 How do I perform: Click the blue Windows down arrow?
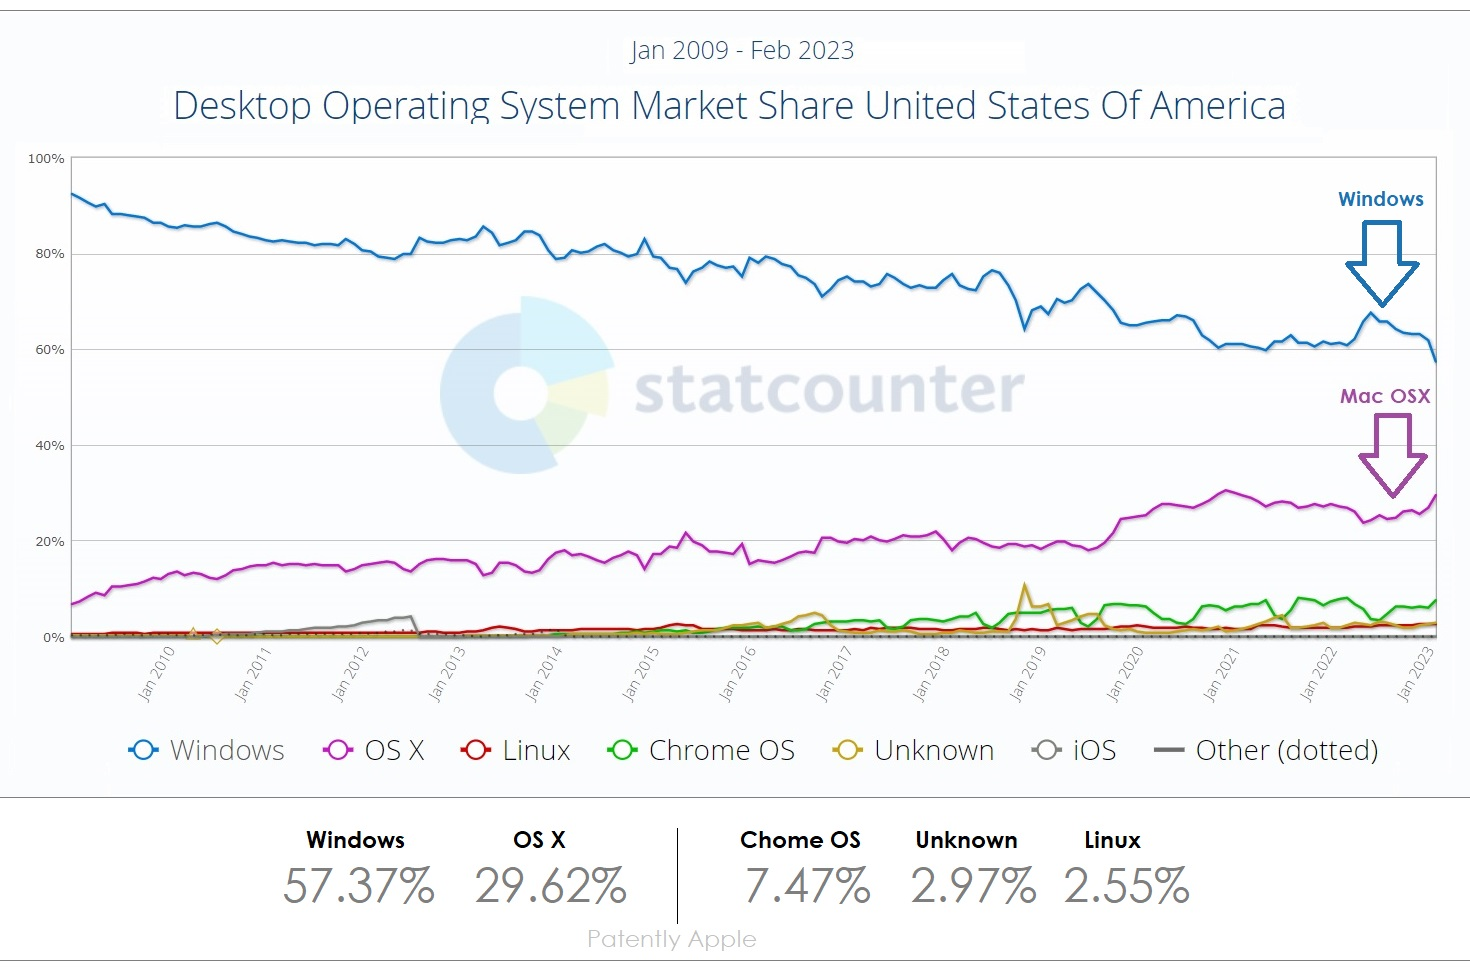[1382, 263]
